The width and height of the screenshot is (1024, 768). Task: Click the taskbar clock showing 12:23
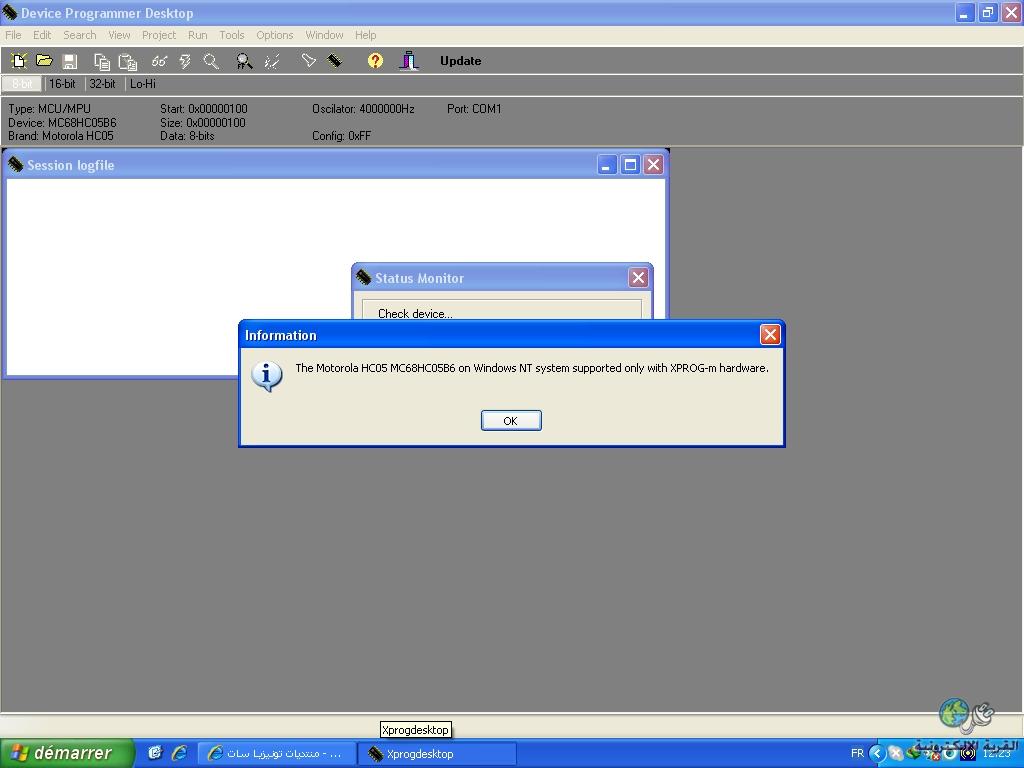(x=996, y=754)
